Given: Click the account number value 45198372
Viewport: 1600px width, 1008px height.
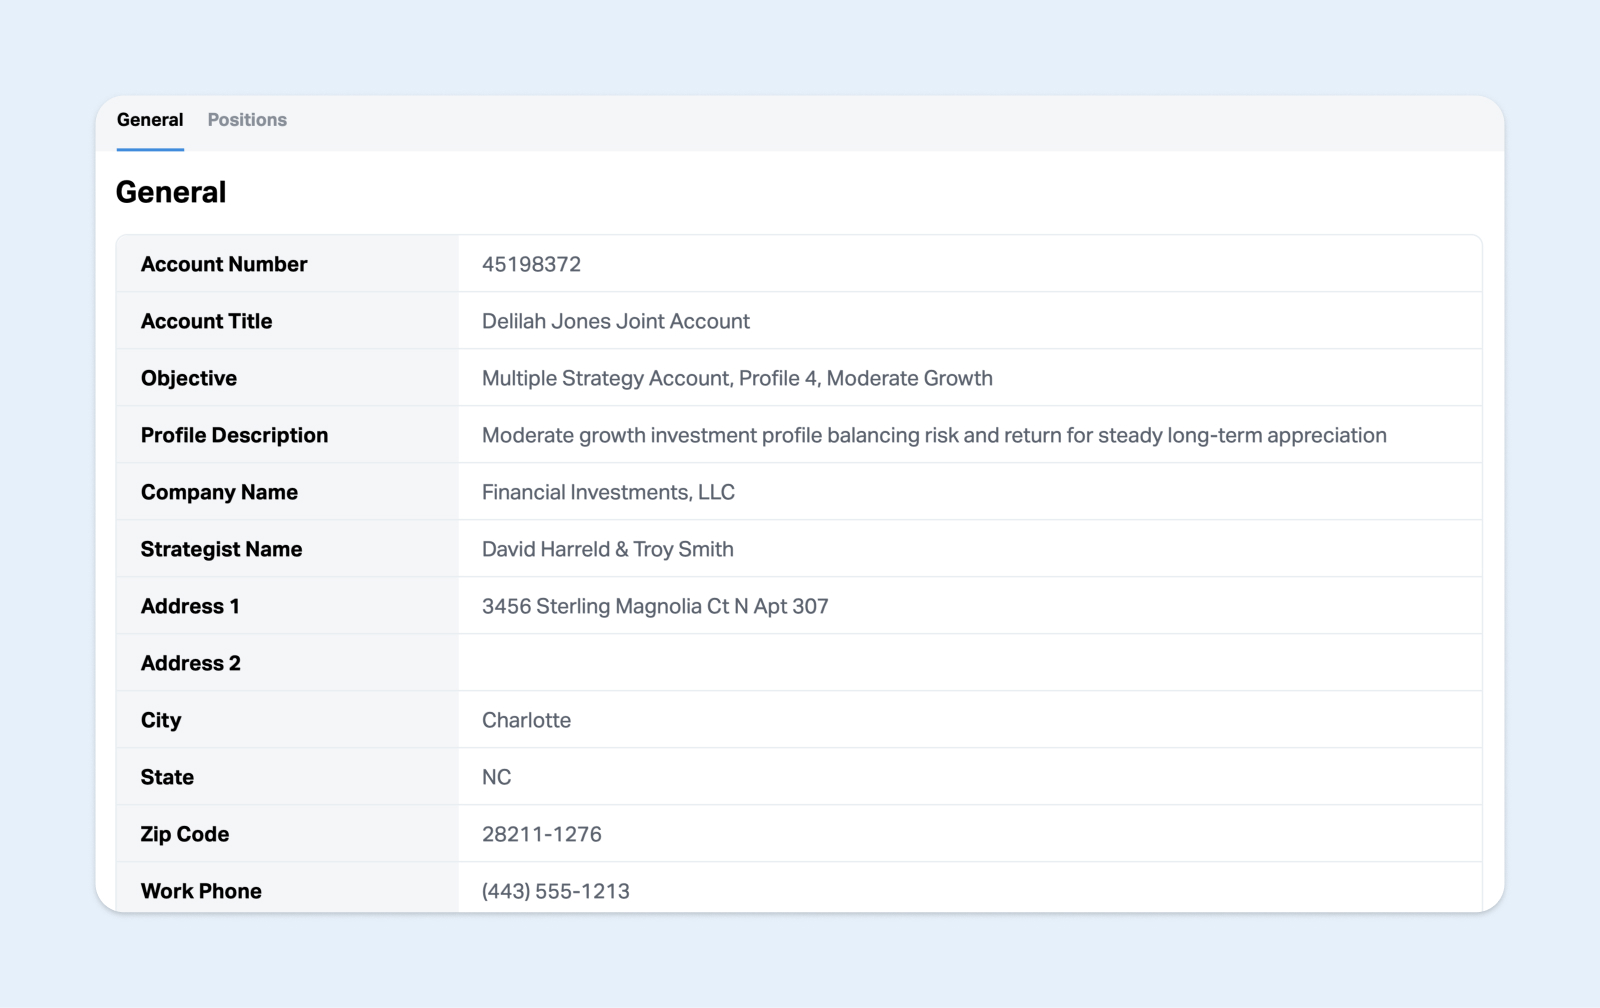Looking at the screenshot, I should pyautogui.click(x=531, y=264).
